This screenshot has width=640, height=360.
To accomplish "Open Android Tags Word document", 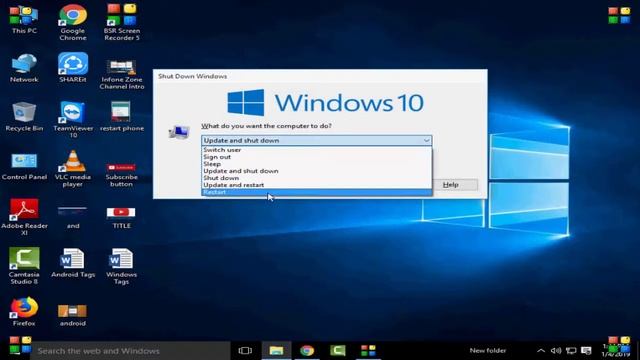I will click(73, 263).
